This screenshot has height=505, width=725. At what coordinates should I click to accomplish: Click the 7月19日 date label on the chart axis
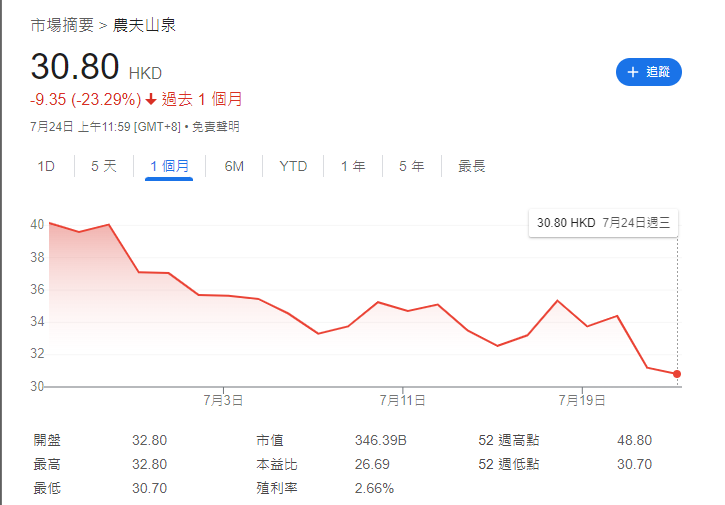pyautogui.click(x=581, y=400)
